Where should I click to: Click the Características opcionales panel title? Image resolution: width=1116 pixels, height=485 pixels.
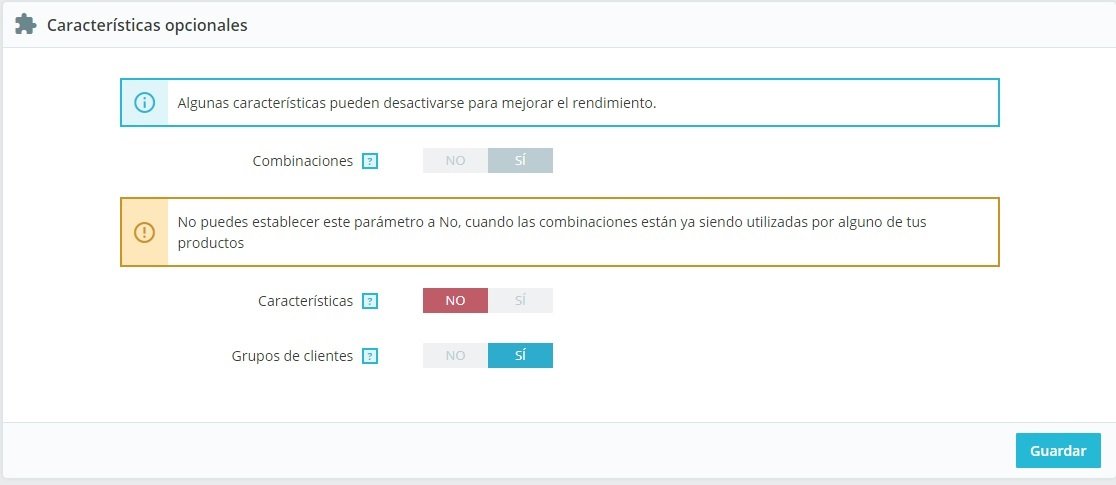coord(147,25)
